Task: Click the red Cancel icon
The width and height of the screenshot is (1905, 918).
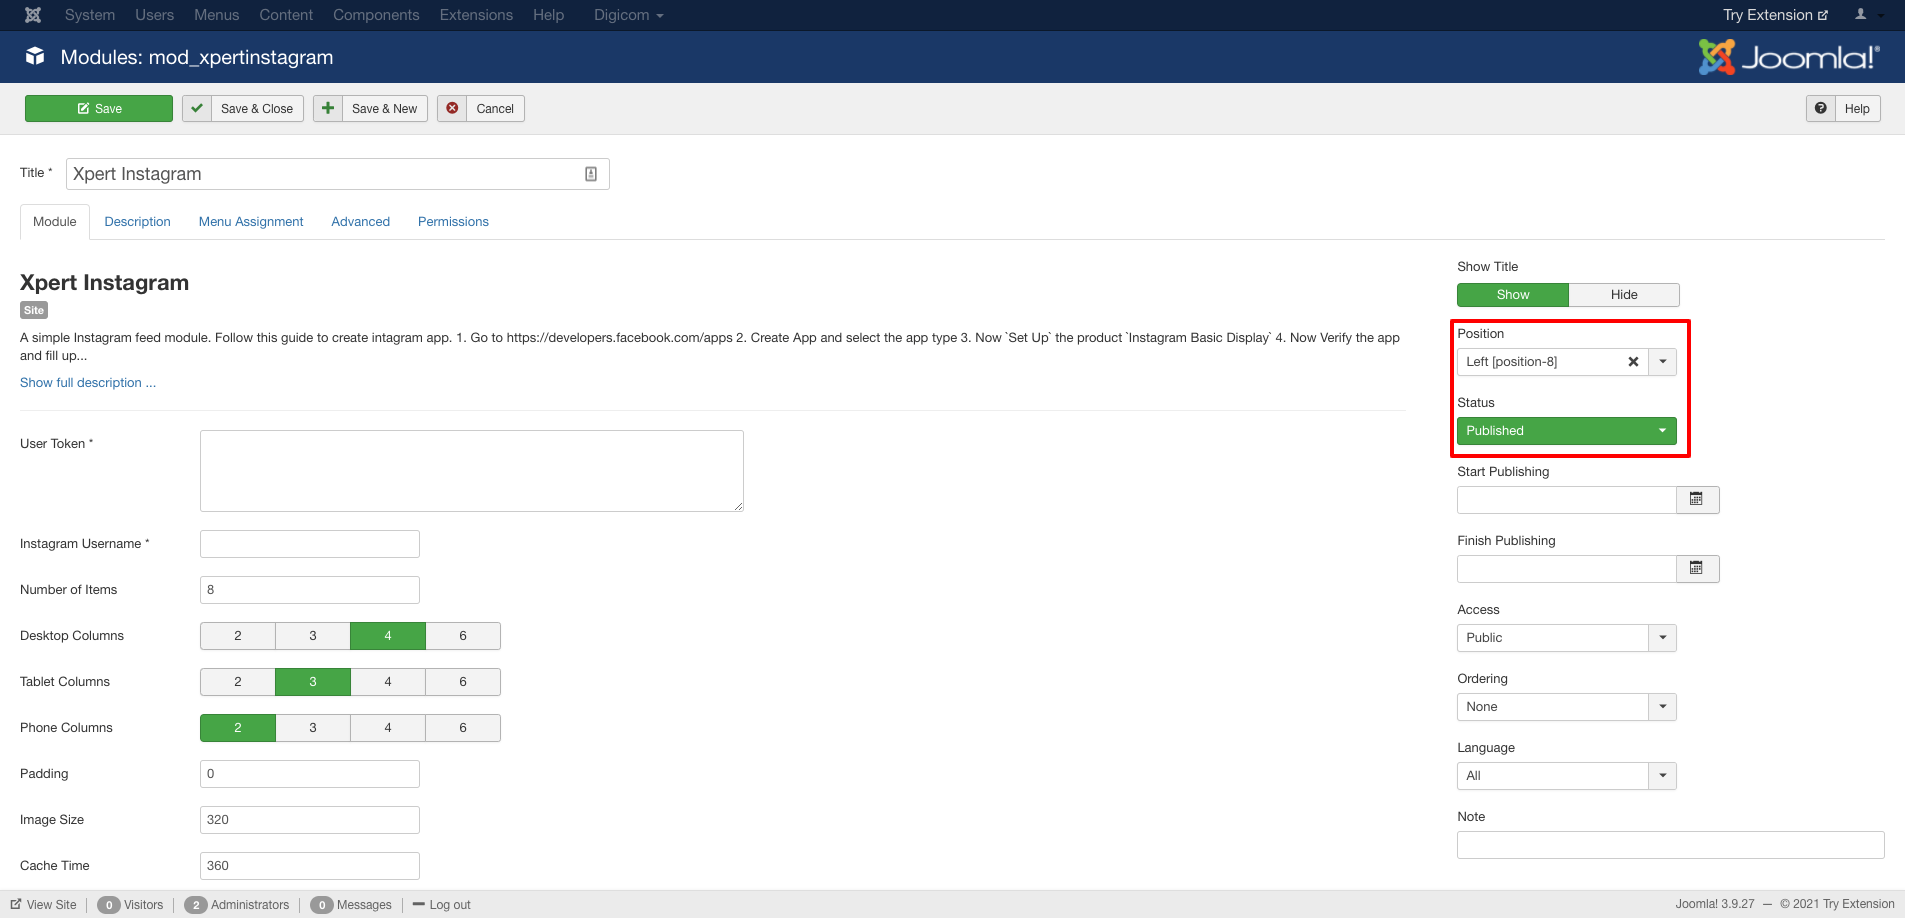Action: click(452, 108)
